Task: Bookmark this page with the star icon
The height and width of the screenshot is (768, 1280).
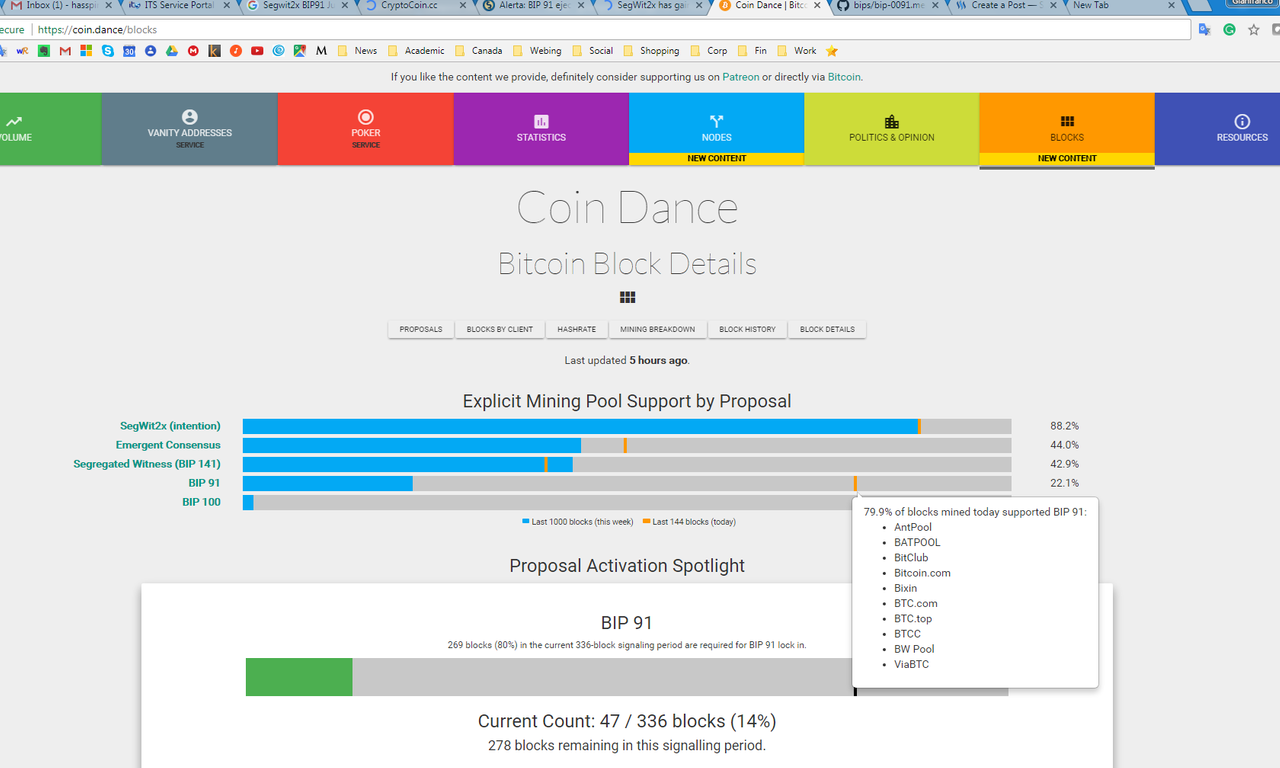Action: [1252, 30]
